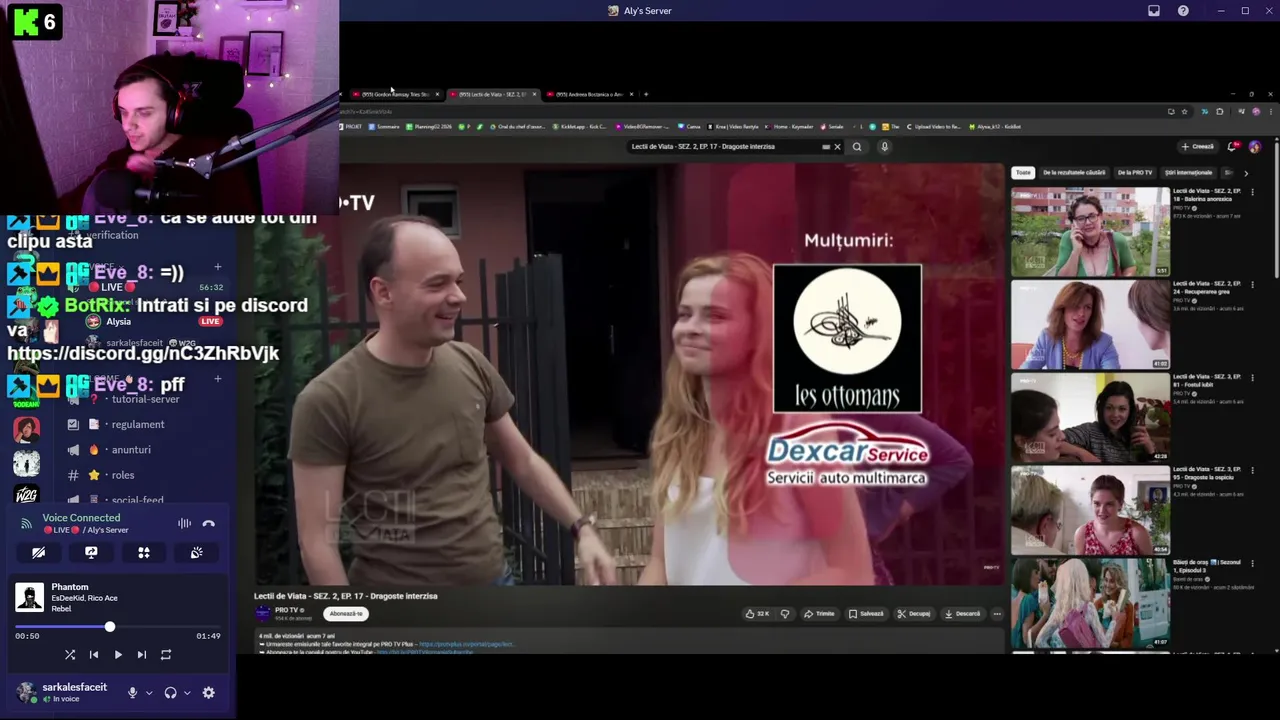Bookmark page with browser star icon
Viewport: 1280px width, 720px height.
coord(1185,112)
